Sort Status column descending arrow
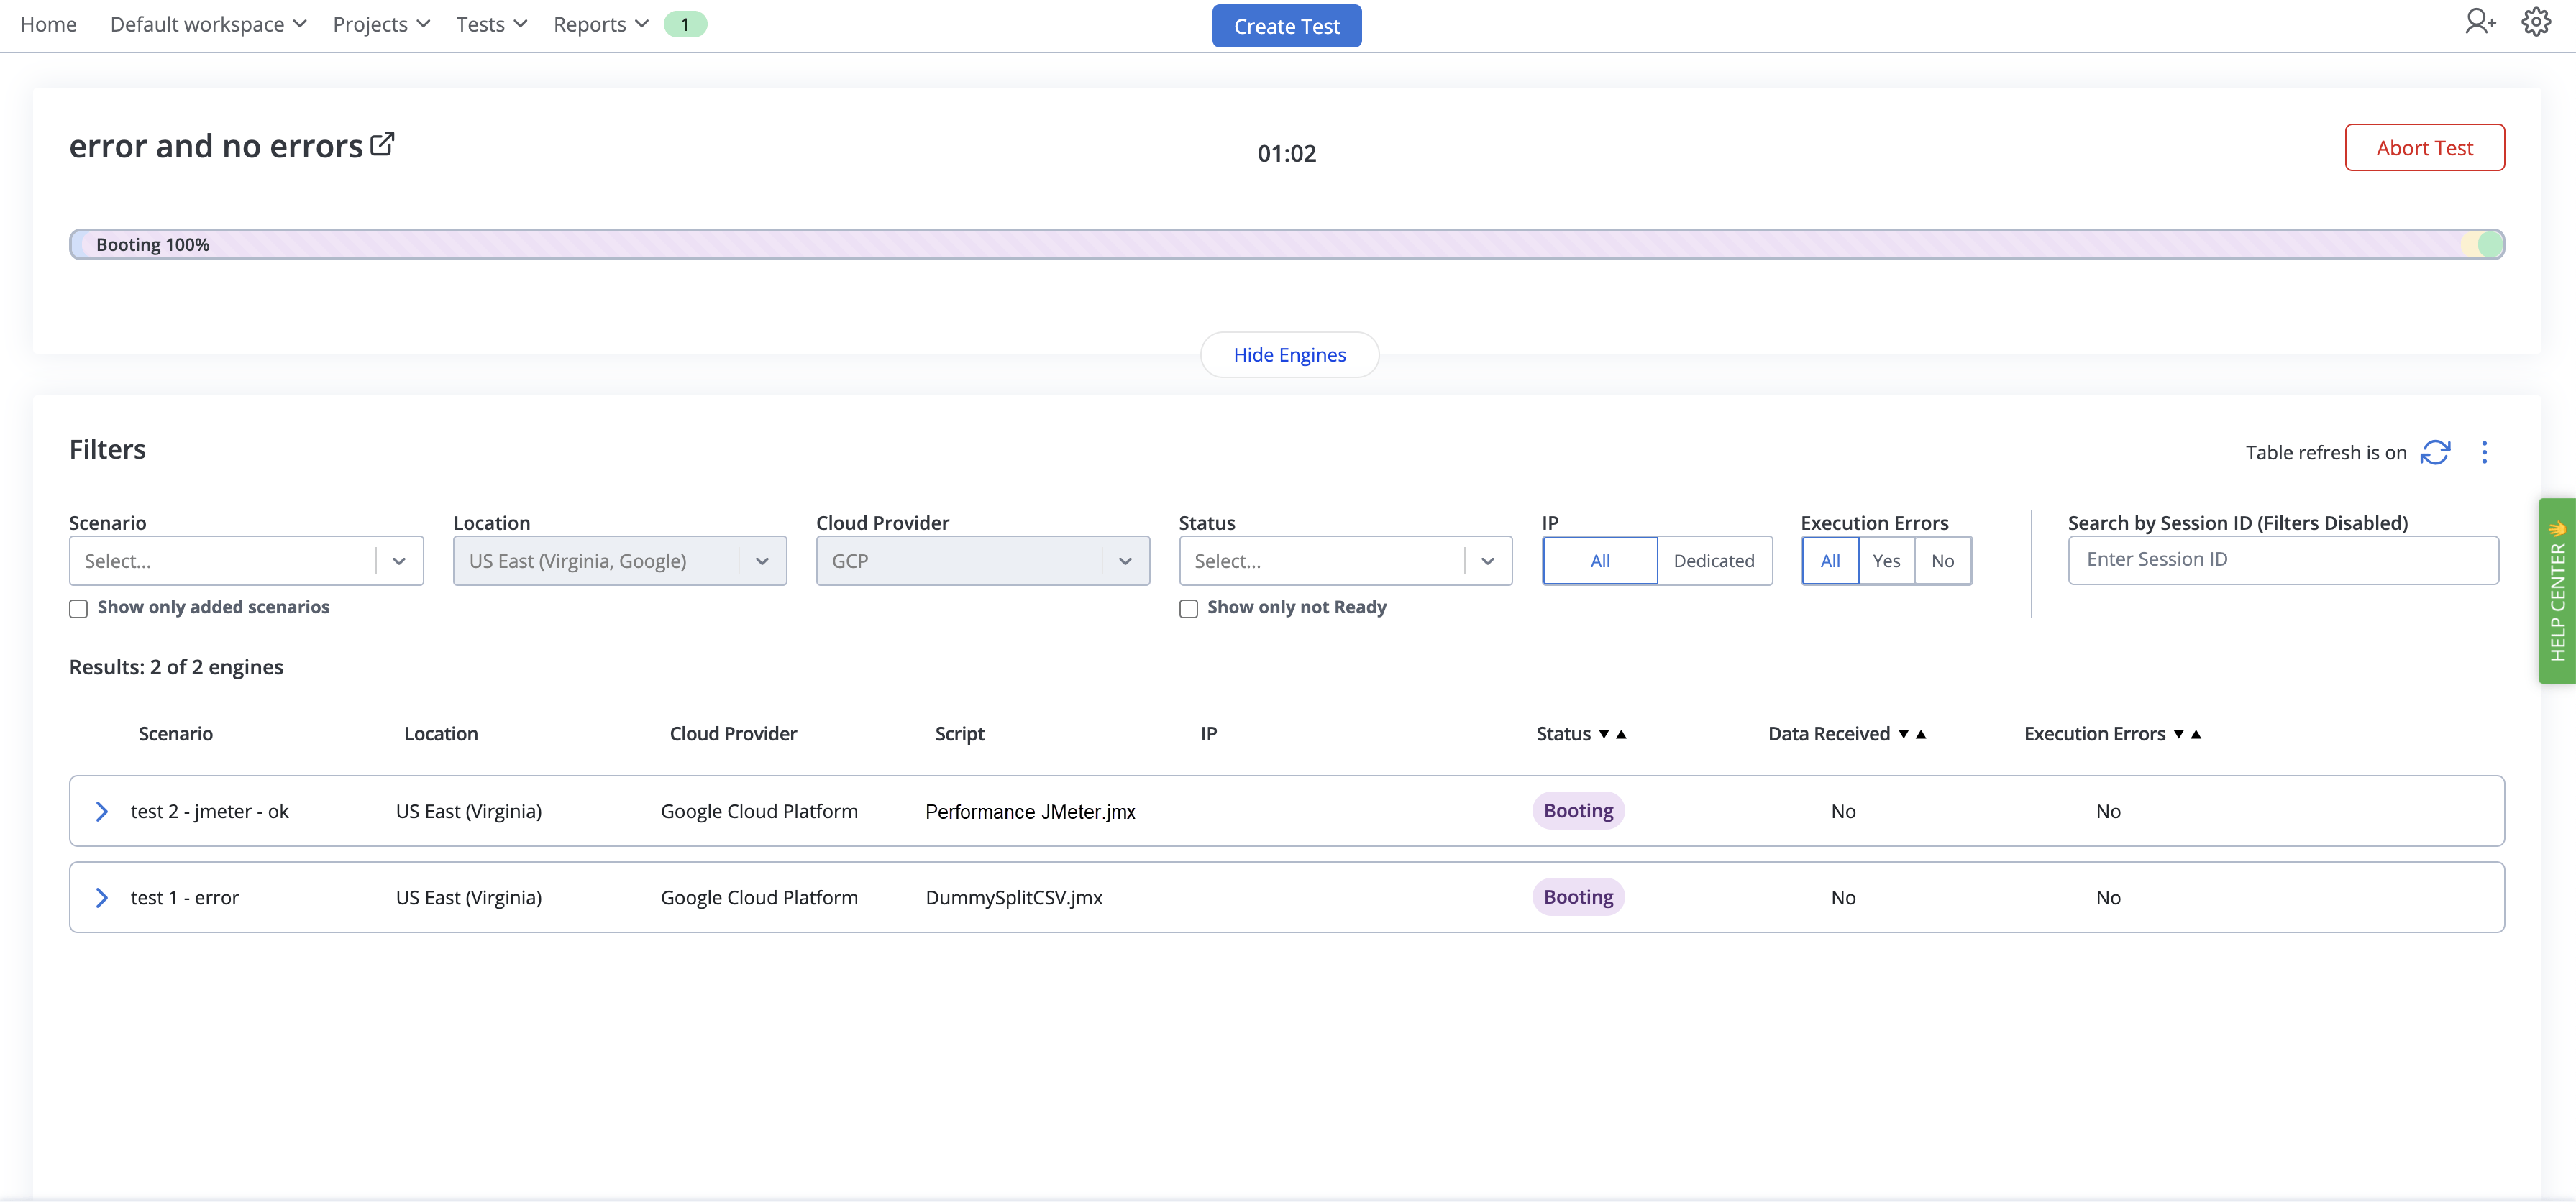Image resolution: width=2576 pixels, height=1202 pixels. pos(1604,734)
